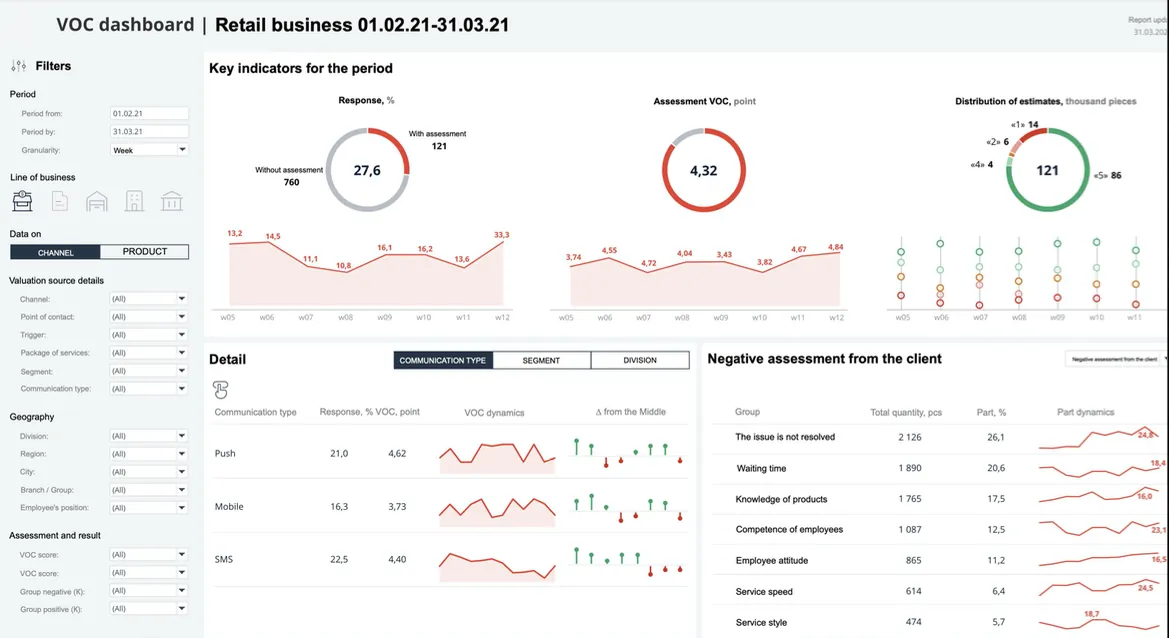Switch to the SEGMENT tab
This screenshot has height=638, width=1169.
coord(541,360)
